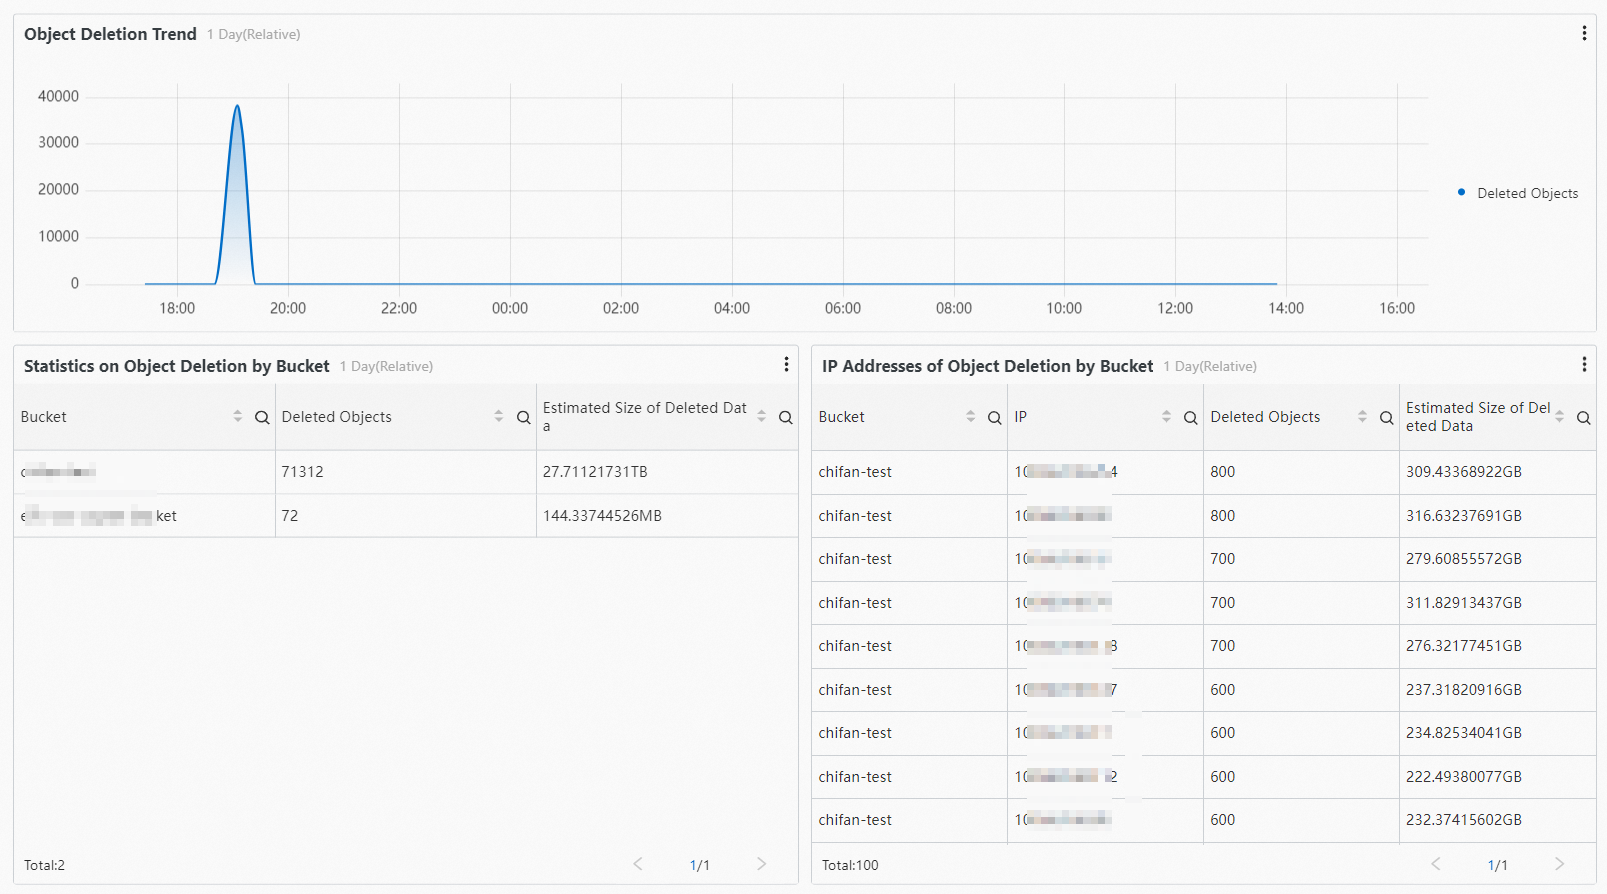
Task: Sort Bucket column in IP Addresses table
Action: click(970, 417)
